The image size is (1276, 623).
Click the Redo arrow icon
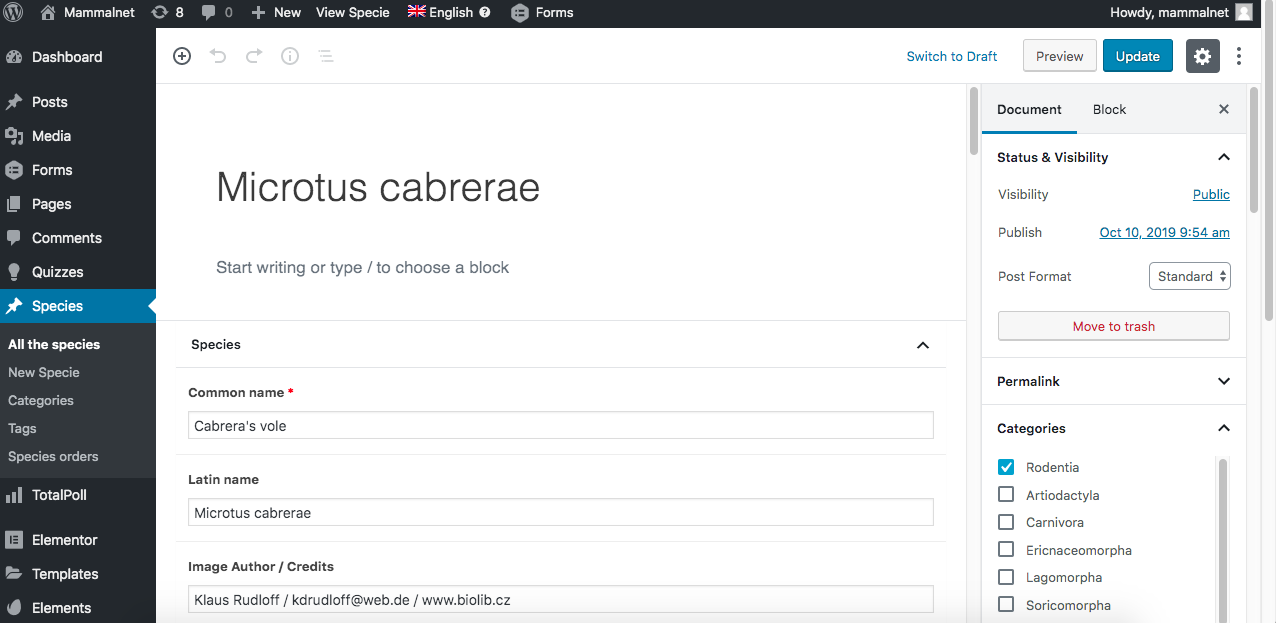[x=254, y=57]
